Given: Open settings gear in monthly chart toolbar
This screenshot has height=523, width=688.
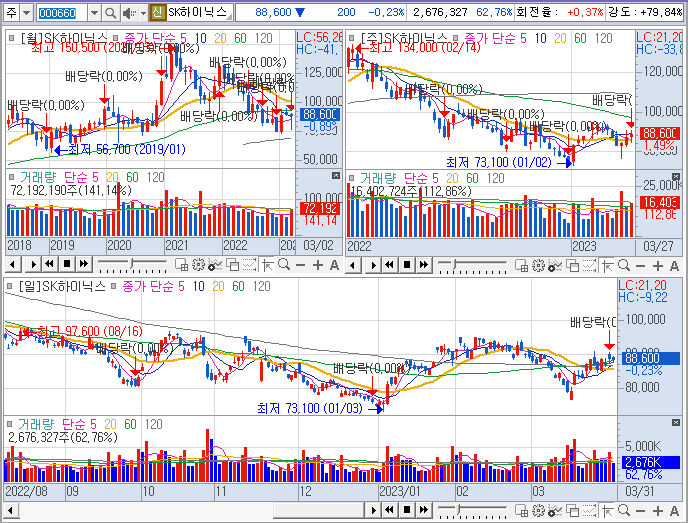Looking at the screenshot, I should pos(198,265).
